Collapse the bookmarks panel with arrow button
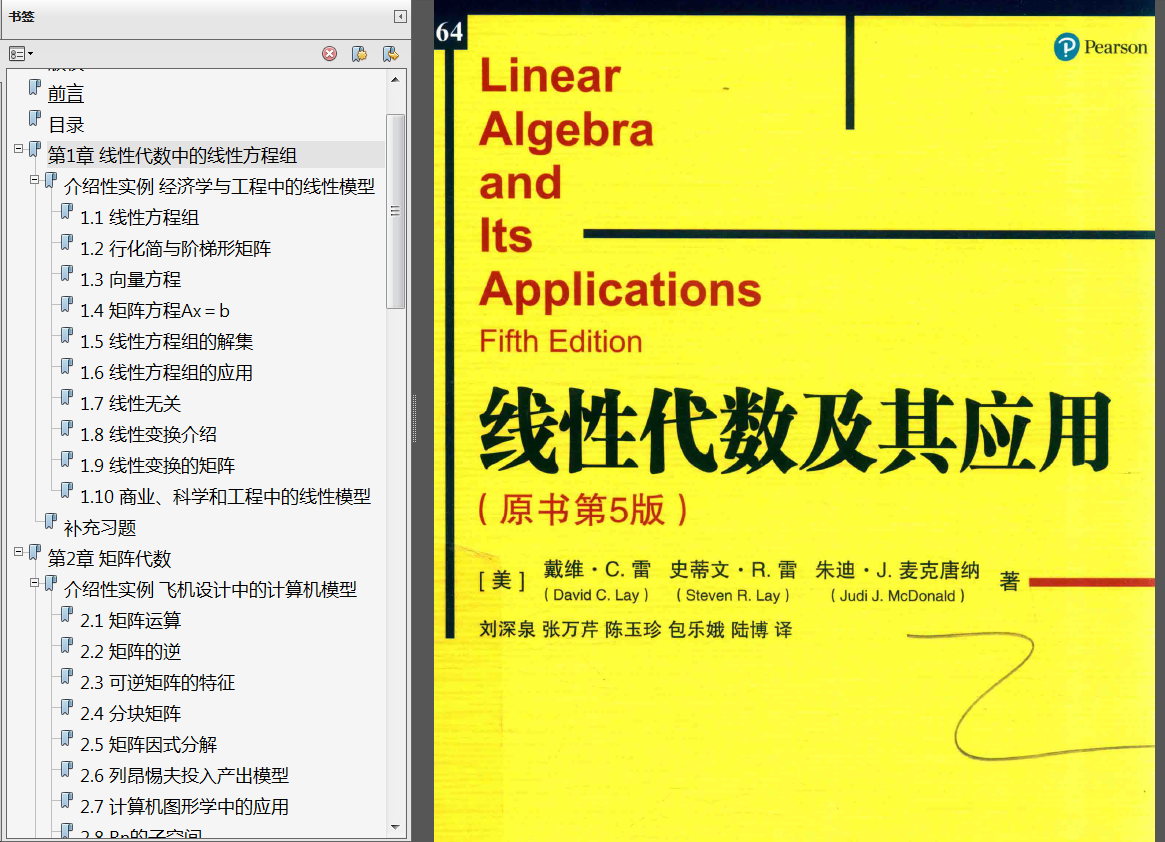 point(400,16)
